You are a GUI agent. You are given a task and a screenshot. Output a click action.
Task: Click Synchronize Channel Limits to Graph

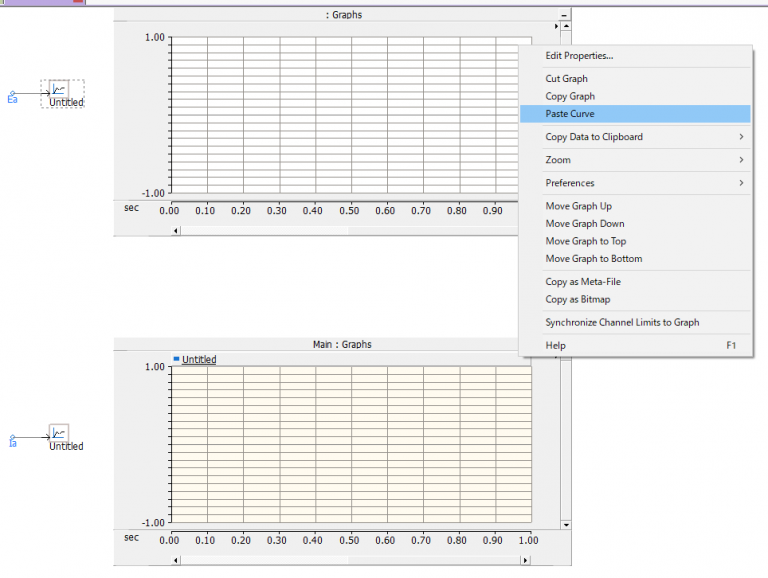(622, 322)
